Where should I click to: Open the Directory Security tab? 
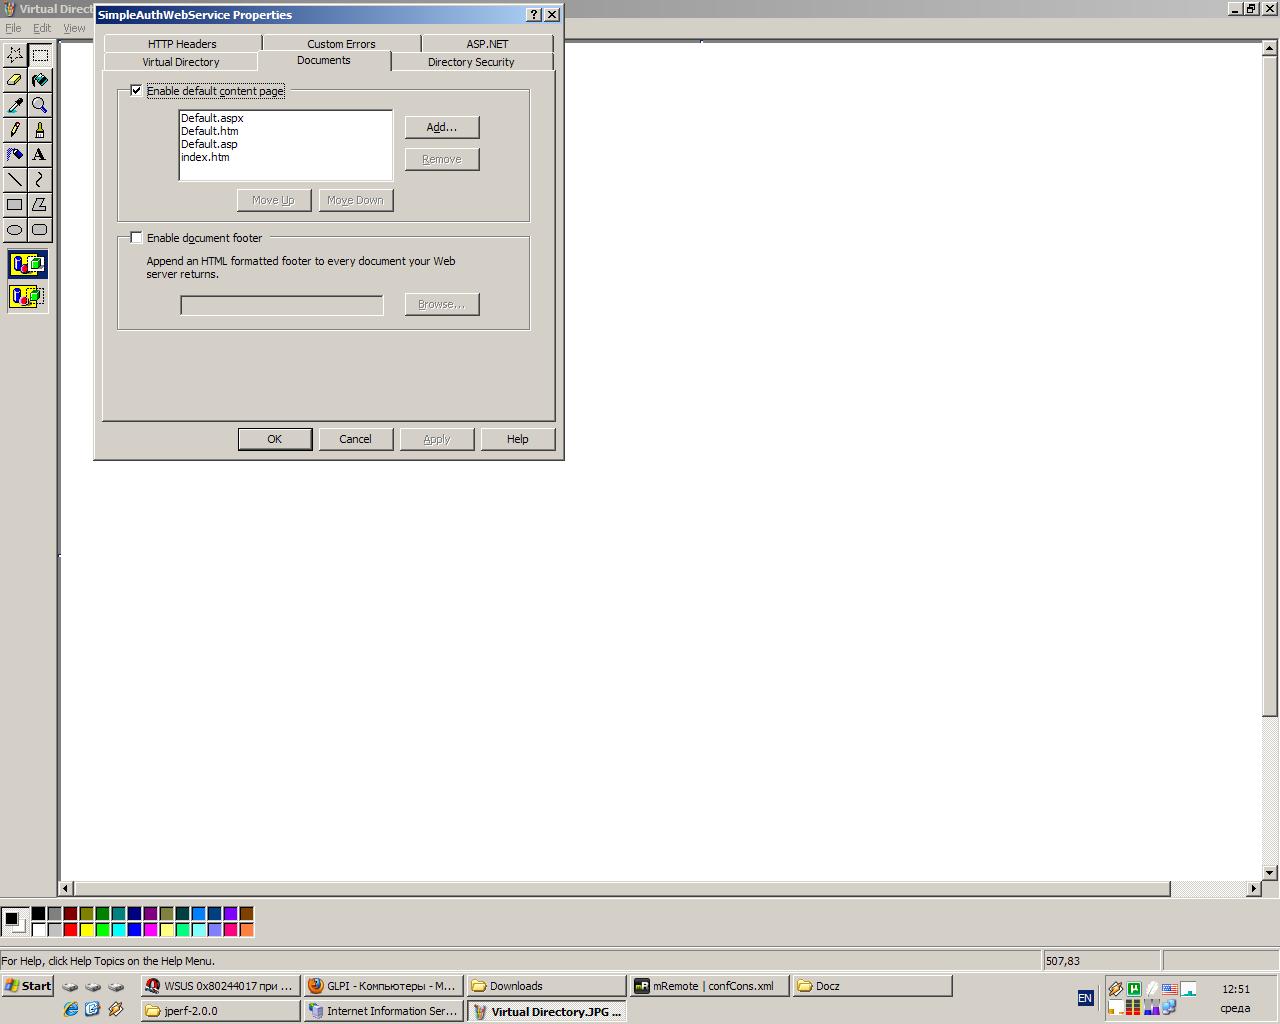(471, 62)
